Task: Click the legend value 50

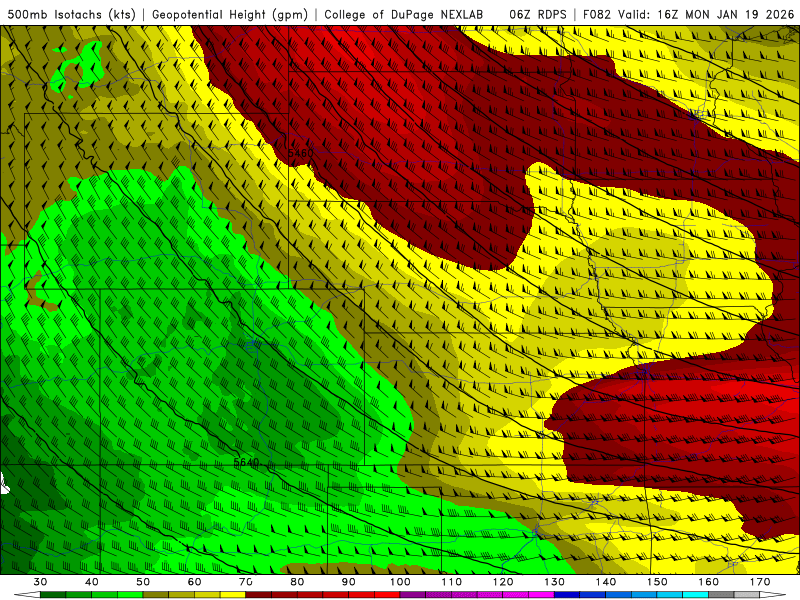Action: click(x=143, y=582)
